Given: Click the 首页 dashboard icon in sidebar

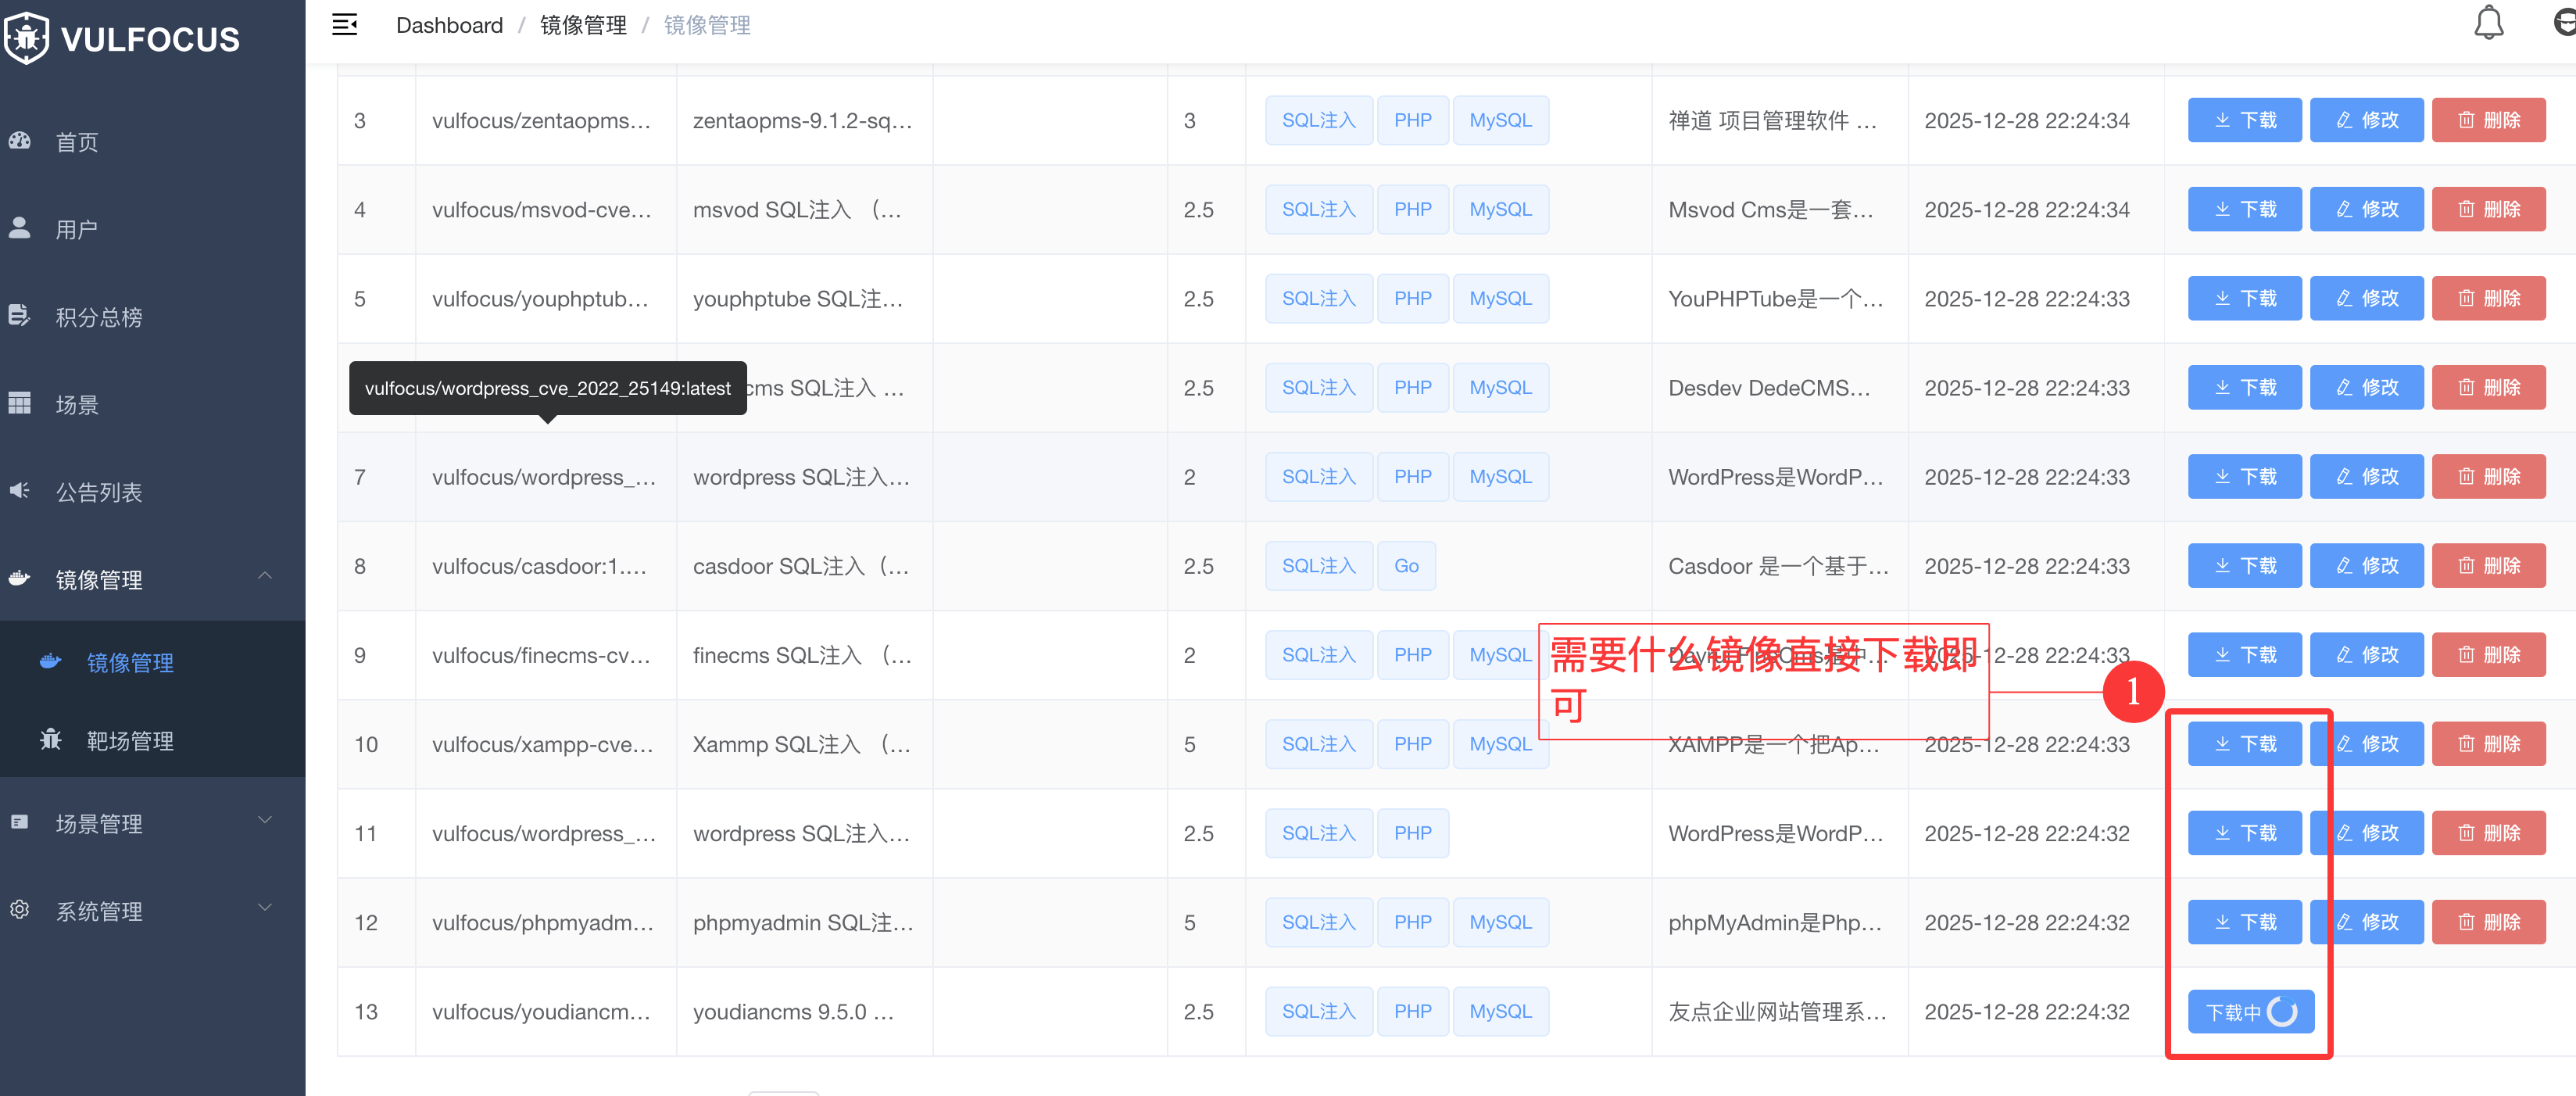Looking at the screenshot, I should [20, 141].
